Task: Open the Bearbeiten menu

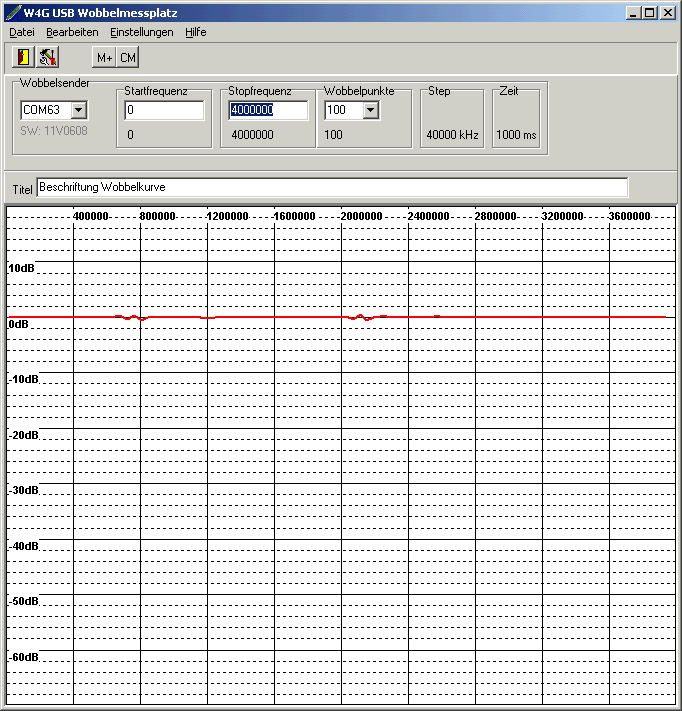Action: click(72, 32)
